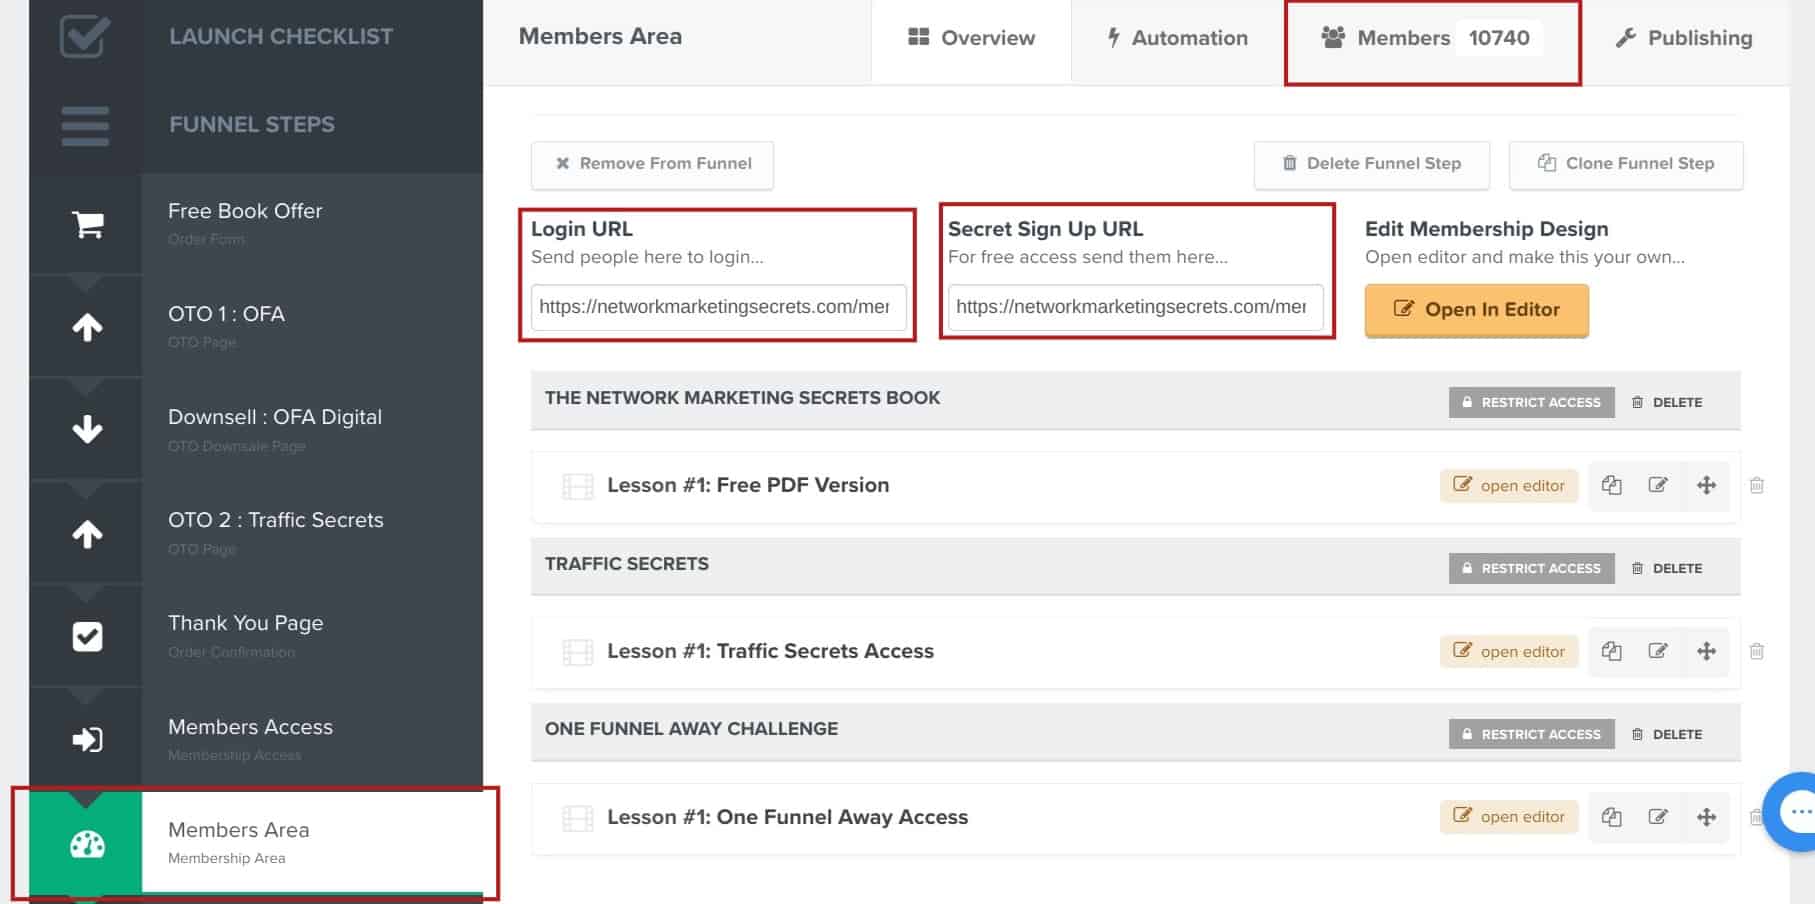Click the Open In Editor button

click(x=1476, y=310)
